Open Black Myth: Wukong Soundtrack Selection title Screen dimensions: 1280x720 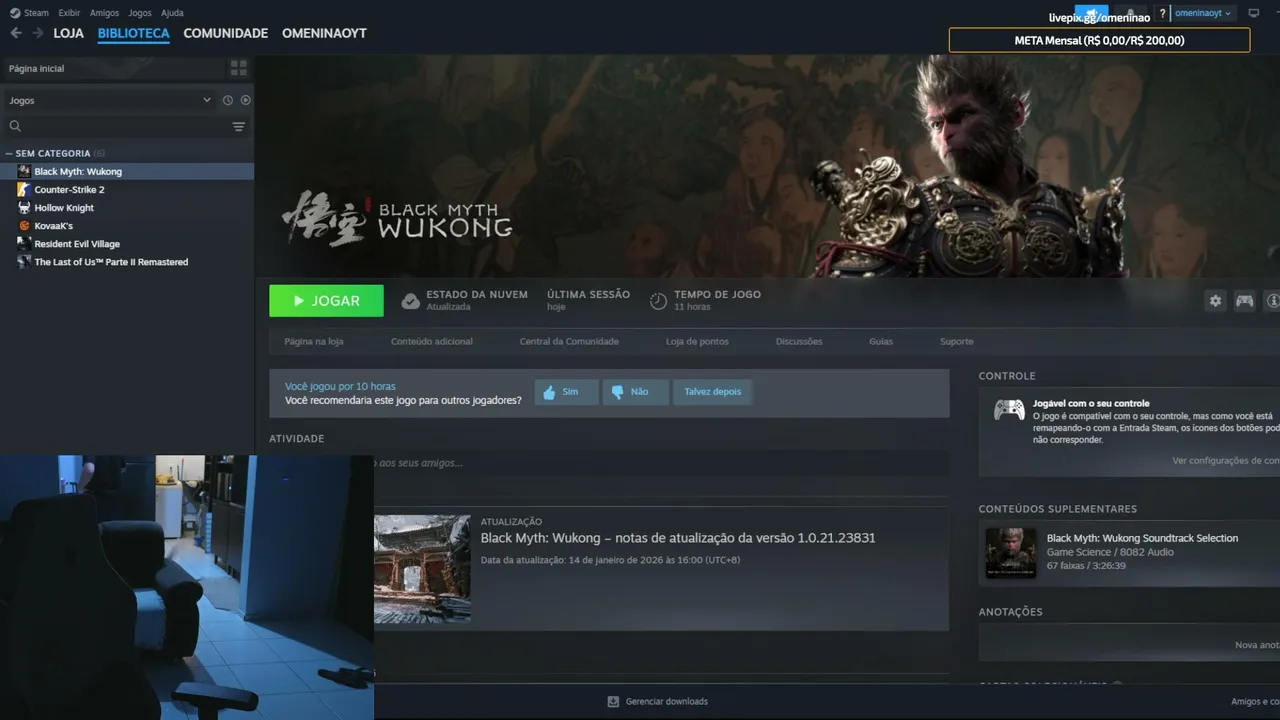click(x=1142, y=538)
